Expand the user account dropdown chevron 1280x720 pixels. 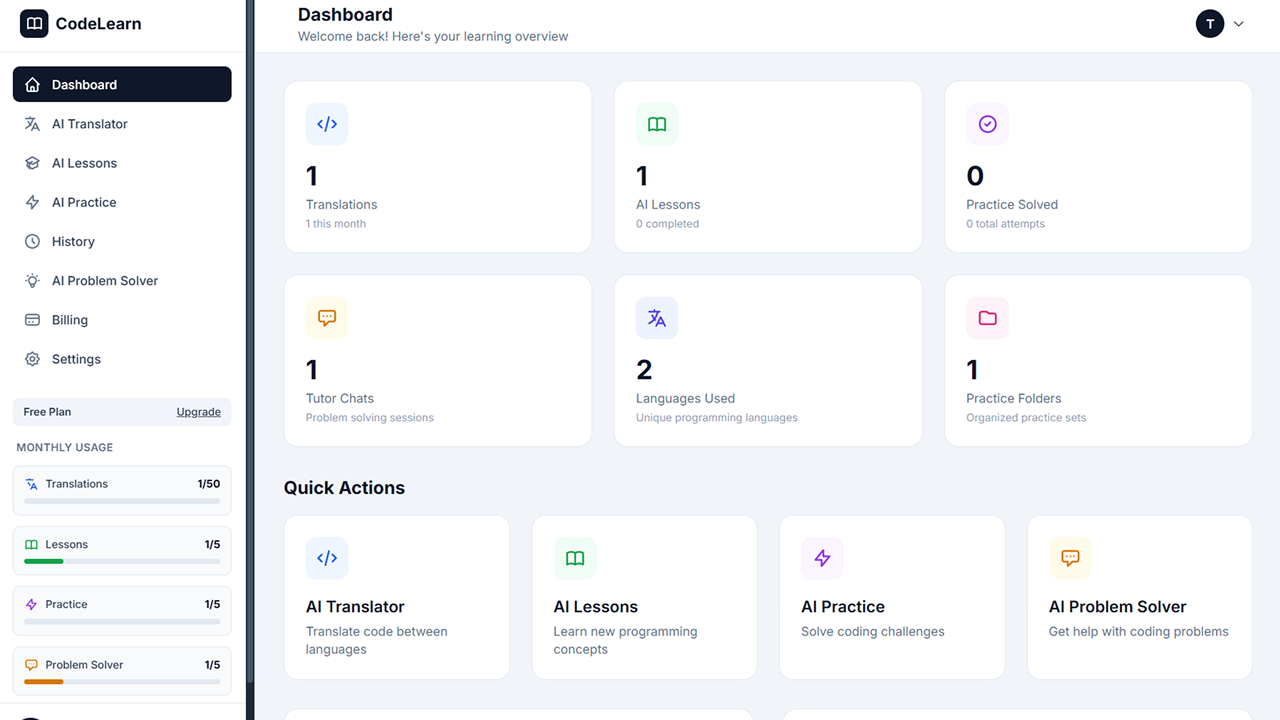(x=1239, y=24)
